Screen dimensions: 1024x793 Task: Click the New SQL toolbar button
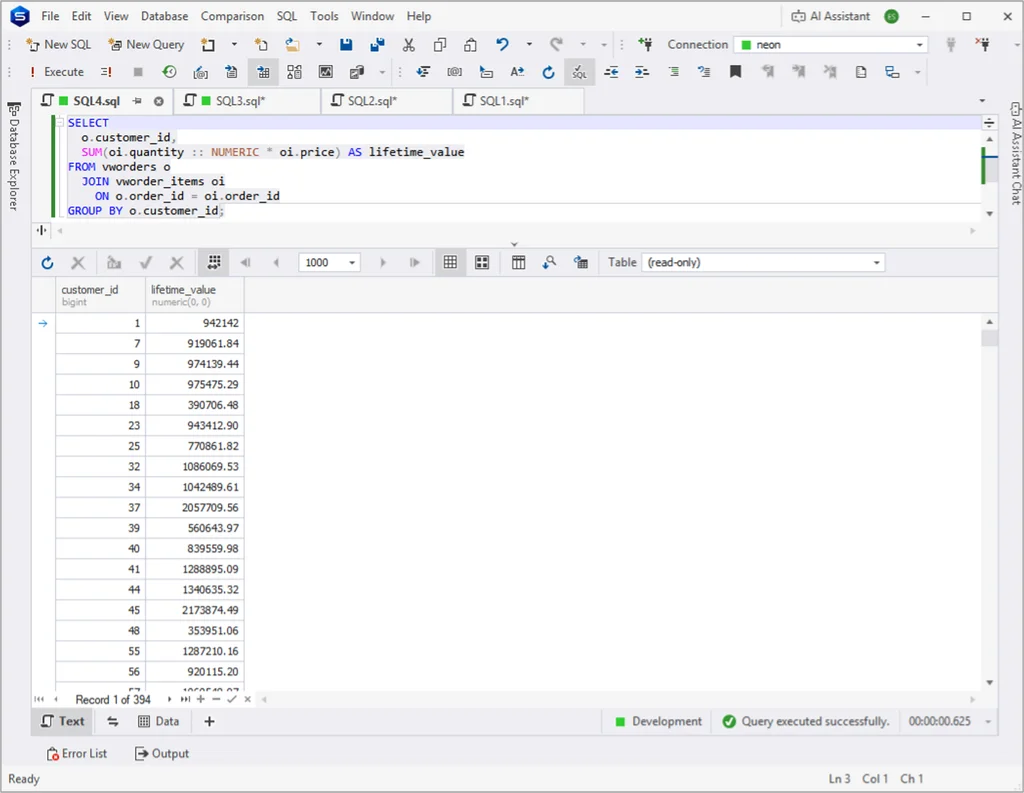[x=58, y=44]
